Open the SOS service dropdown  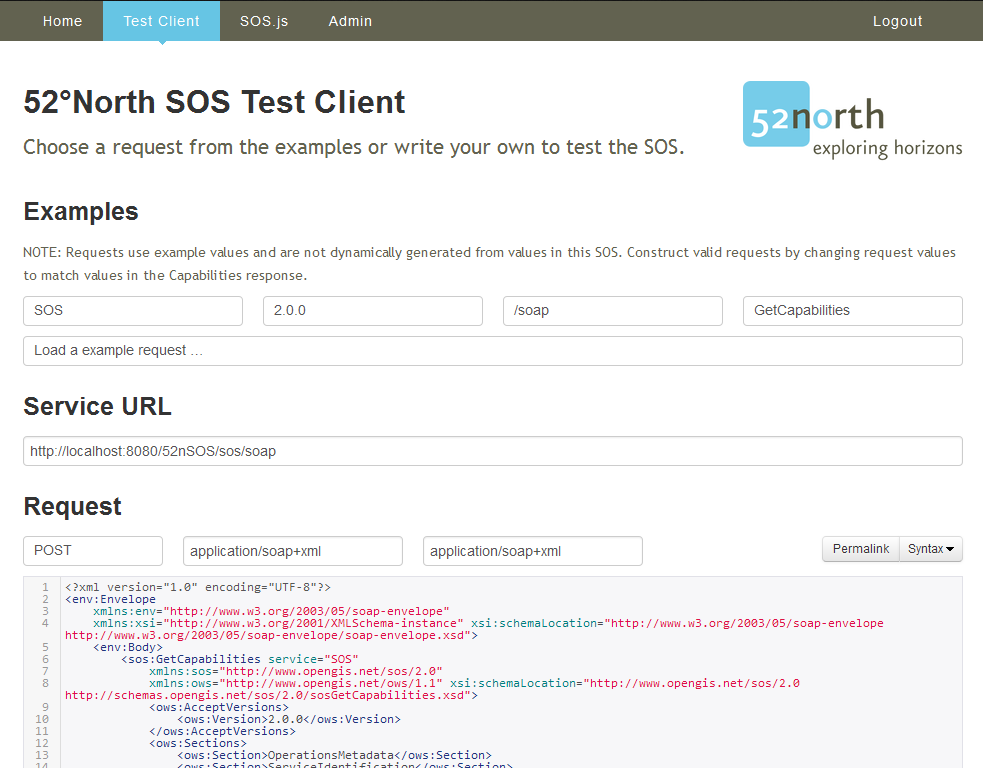click(x=133, y=311)
